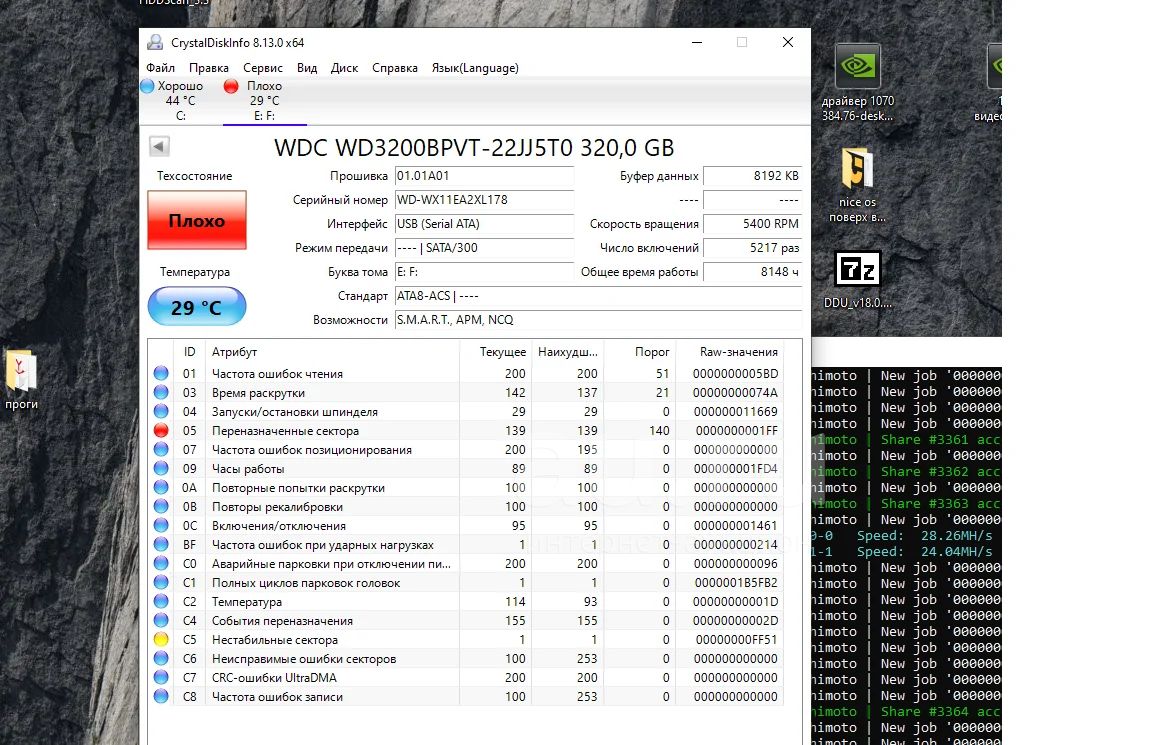
Task: Click the Интерфейс field USB (Serial ATA)
Action: click(x=484, y=224)
